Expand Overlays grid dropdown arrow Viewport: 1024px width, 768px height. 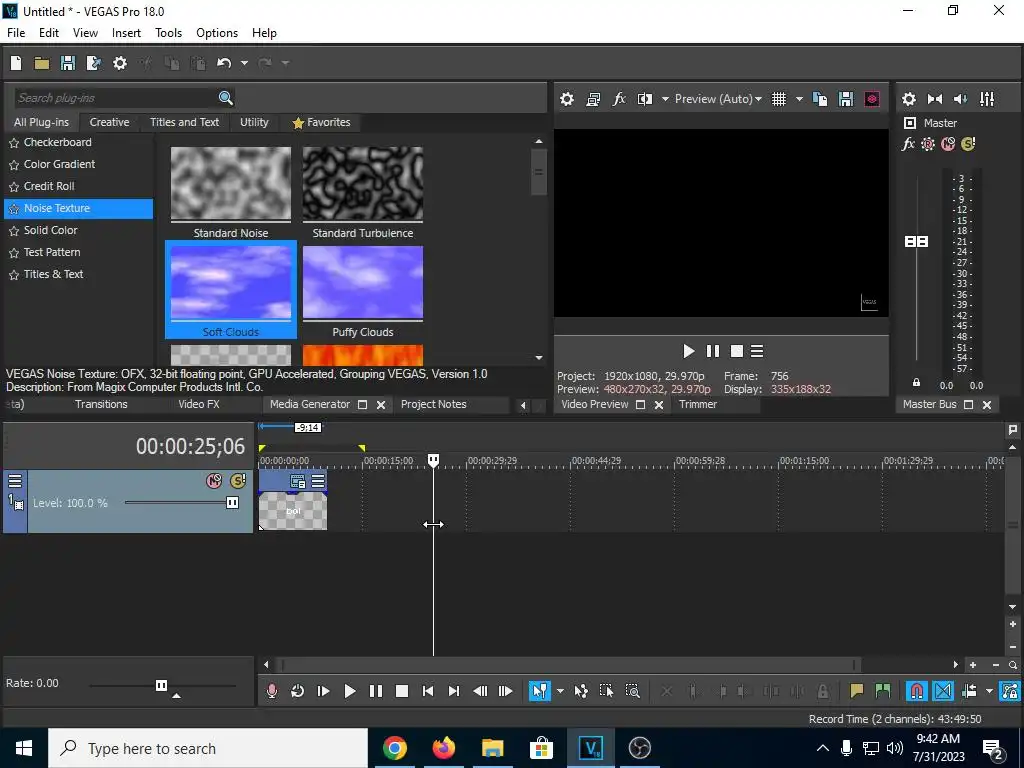point(799,99)
